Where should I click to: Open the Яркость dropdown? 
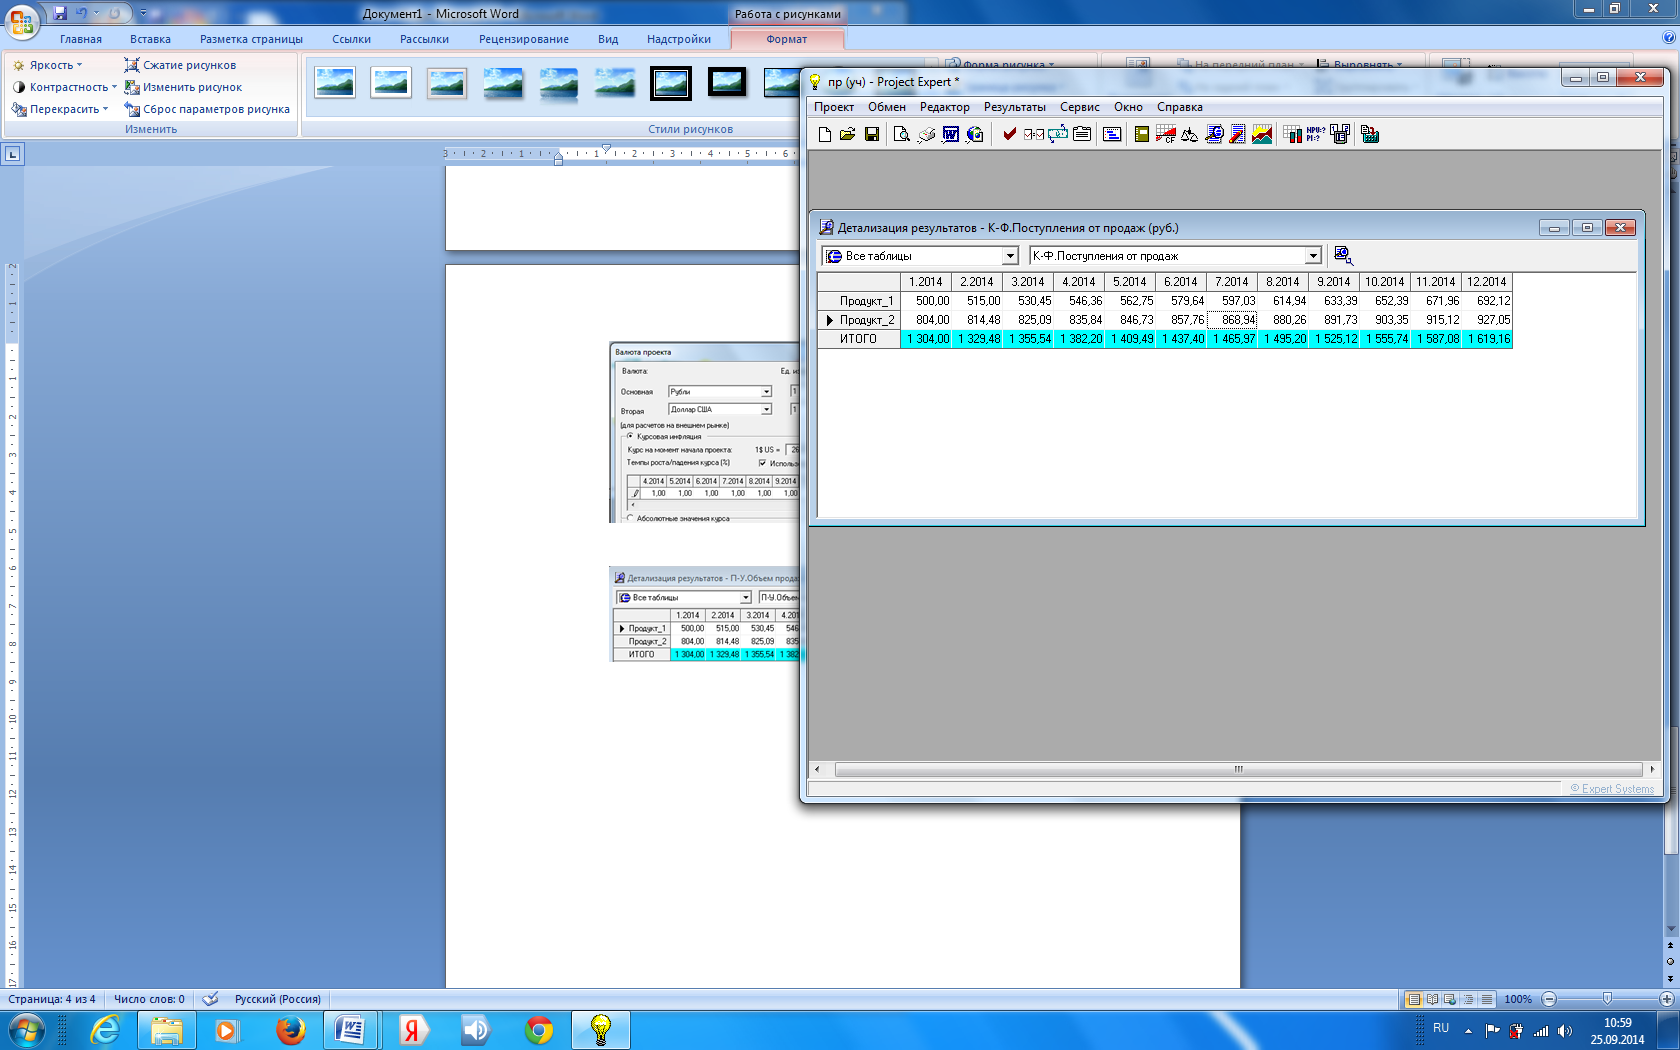pos(48,65)
